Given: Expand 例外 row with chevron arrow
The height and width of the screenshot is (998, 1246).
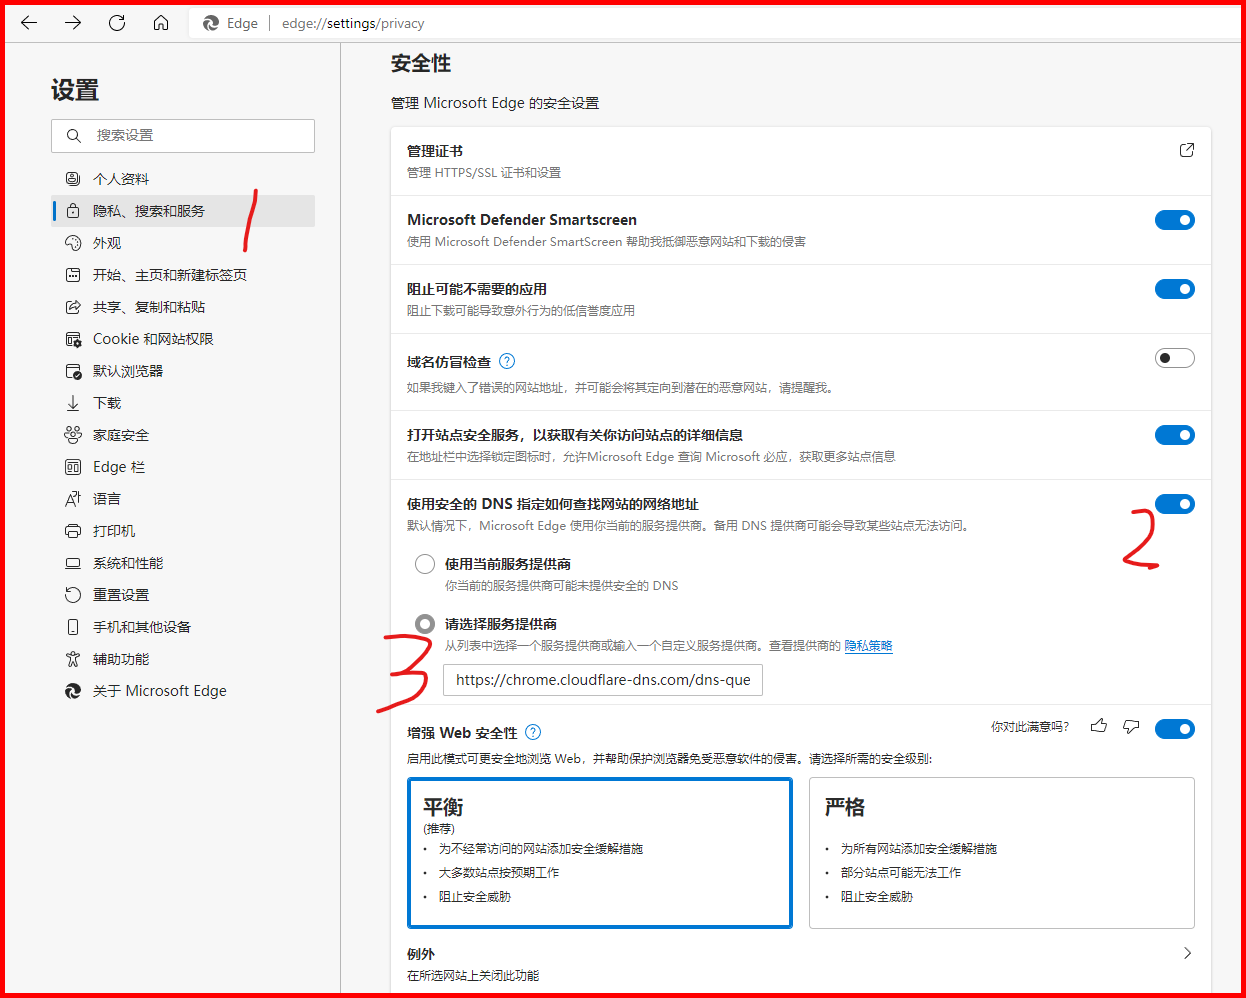Looking at the screenshot, I should coord(1187,953).
